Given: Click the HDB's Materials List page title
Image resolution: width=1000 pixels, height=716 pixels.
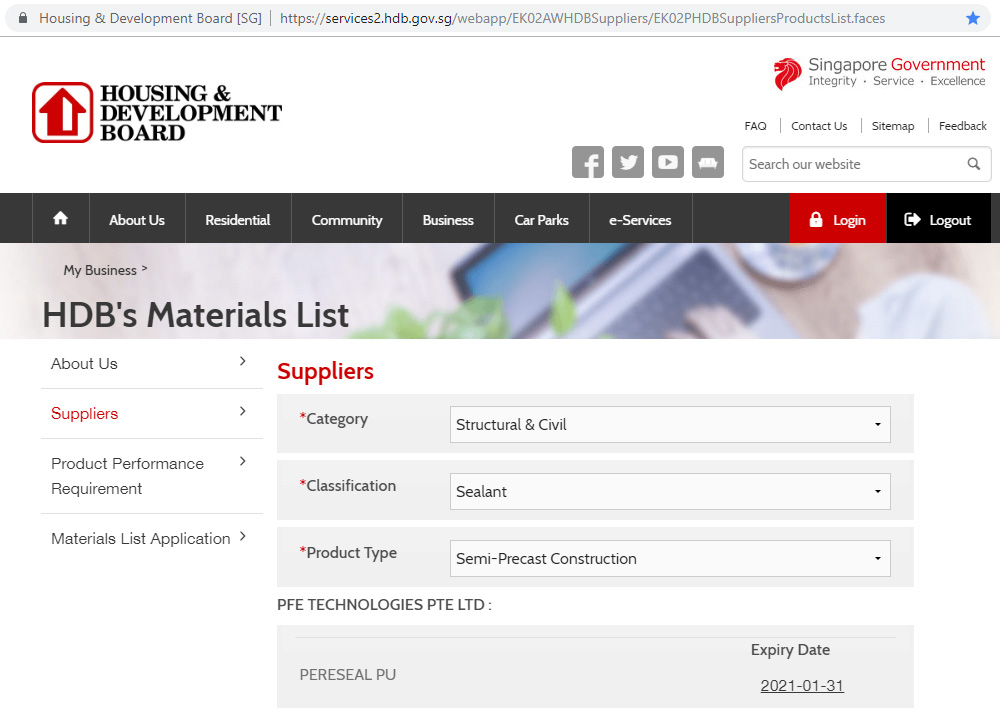Looking at the screenshot, I should coord(196,315).
